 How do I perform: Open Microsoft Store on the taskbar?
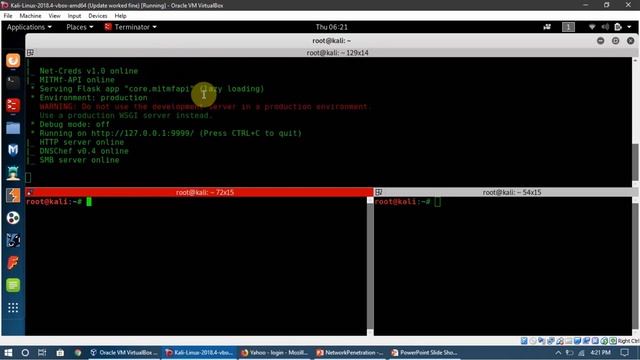60,353
